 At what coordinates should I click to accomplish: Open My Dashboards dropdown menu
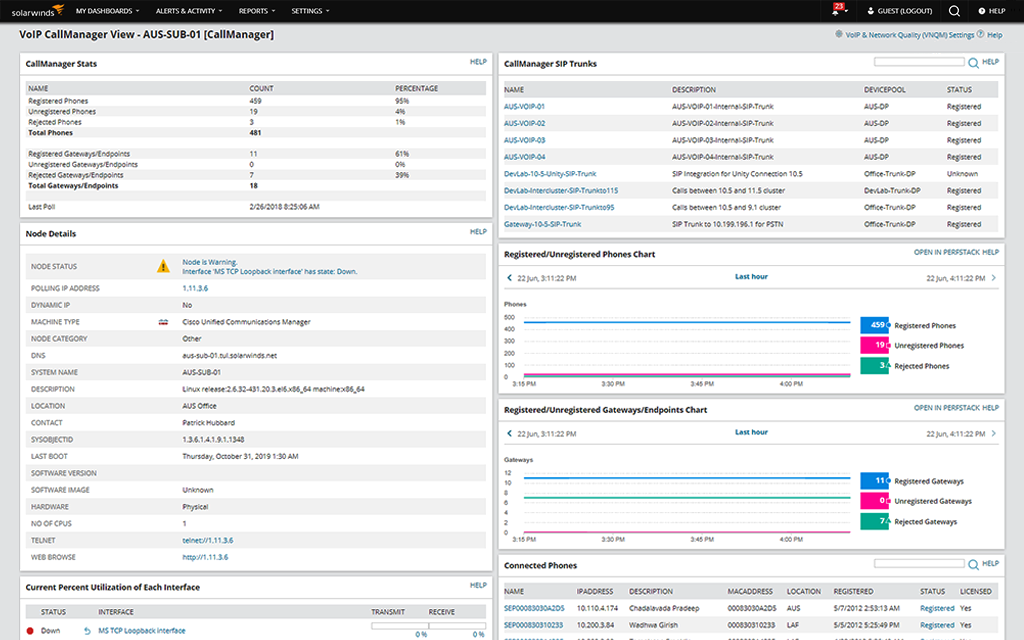tap(107, 11)
